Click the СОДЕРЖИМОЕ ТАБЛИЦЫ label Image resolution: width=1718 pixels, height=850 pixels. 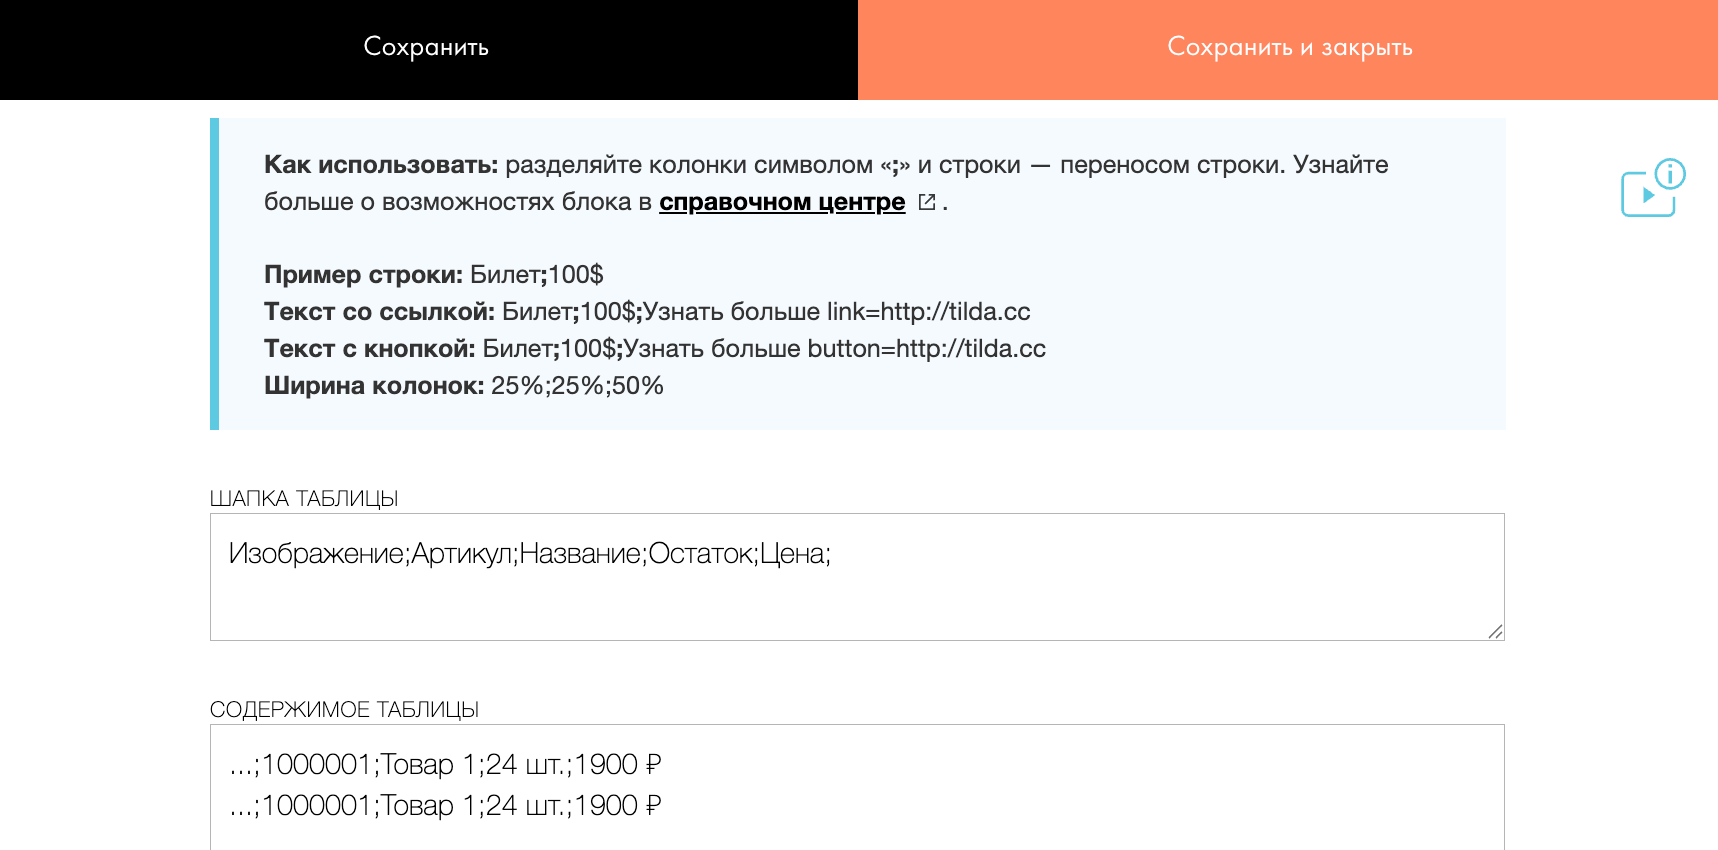[x=344, y=710]
